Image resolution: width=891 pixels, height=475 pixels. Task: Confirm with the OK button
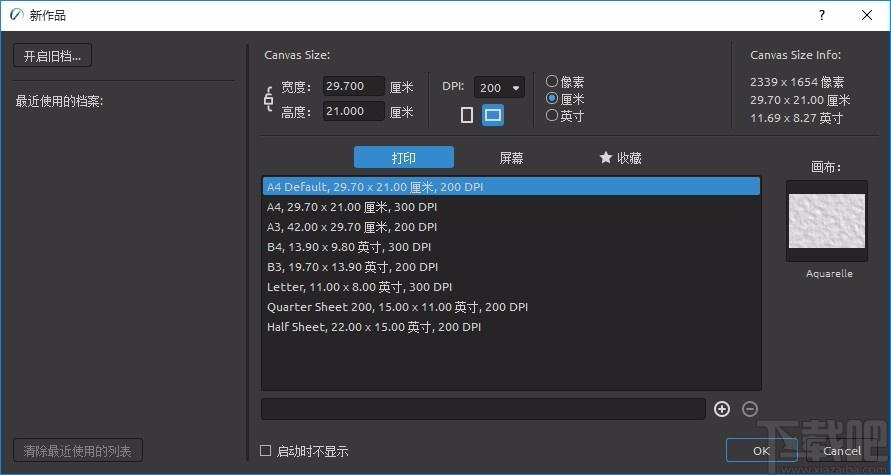pyautogui.click(x=761, y=451)
